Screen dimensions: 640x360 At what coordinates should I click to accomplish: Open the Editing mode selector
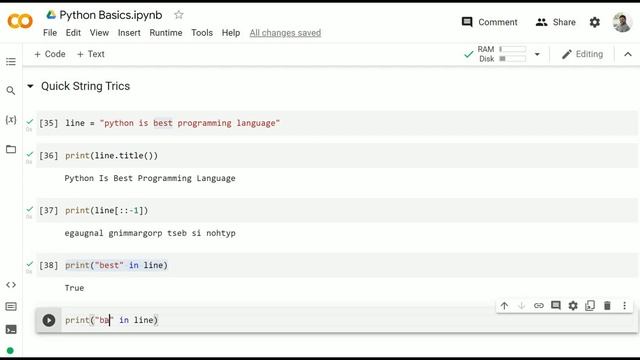[582, 54]
